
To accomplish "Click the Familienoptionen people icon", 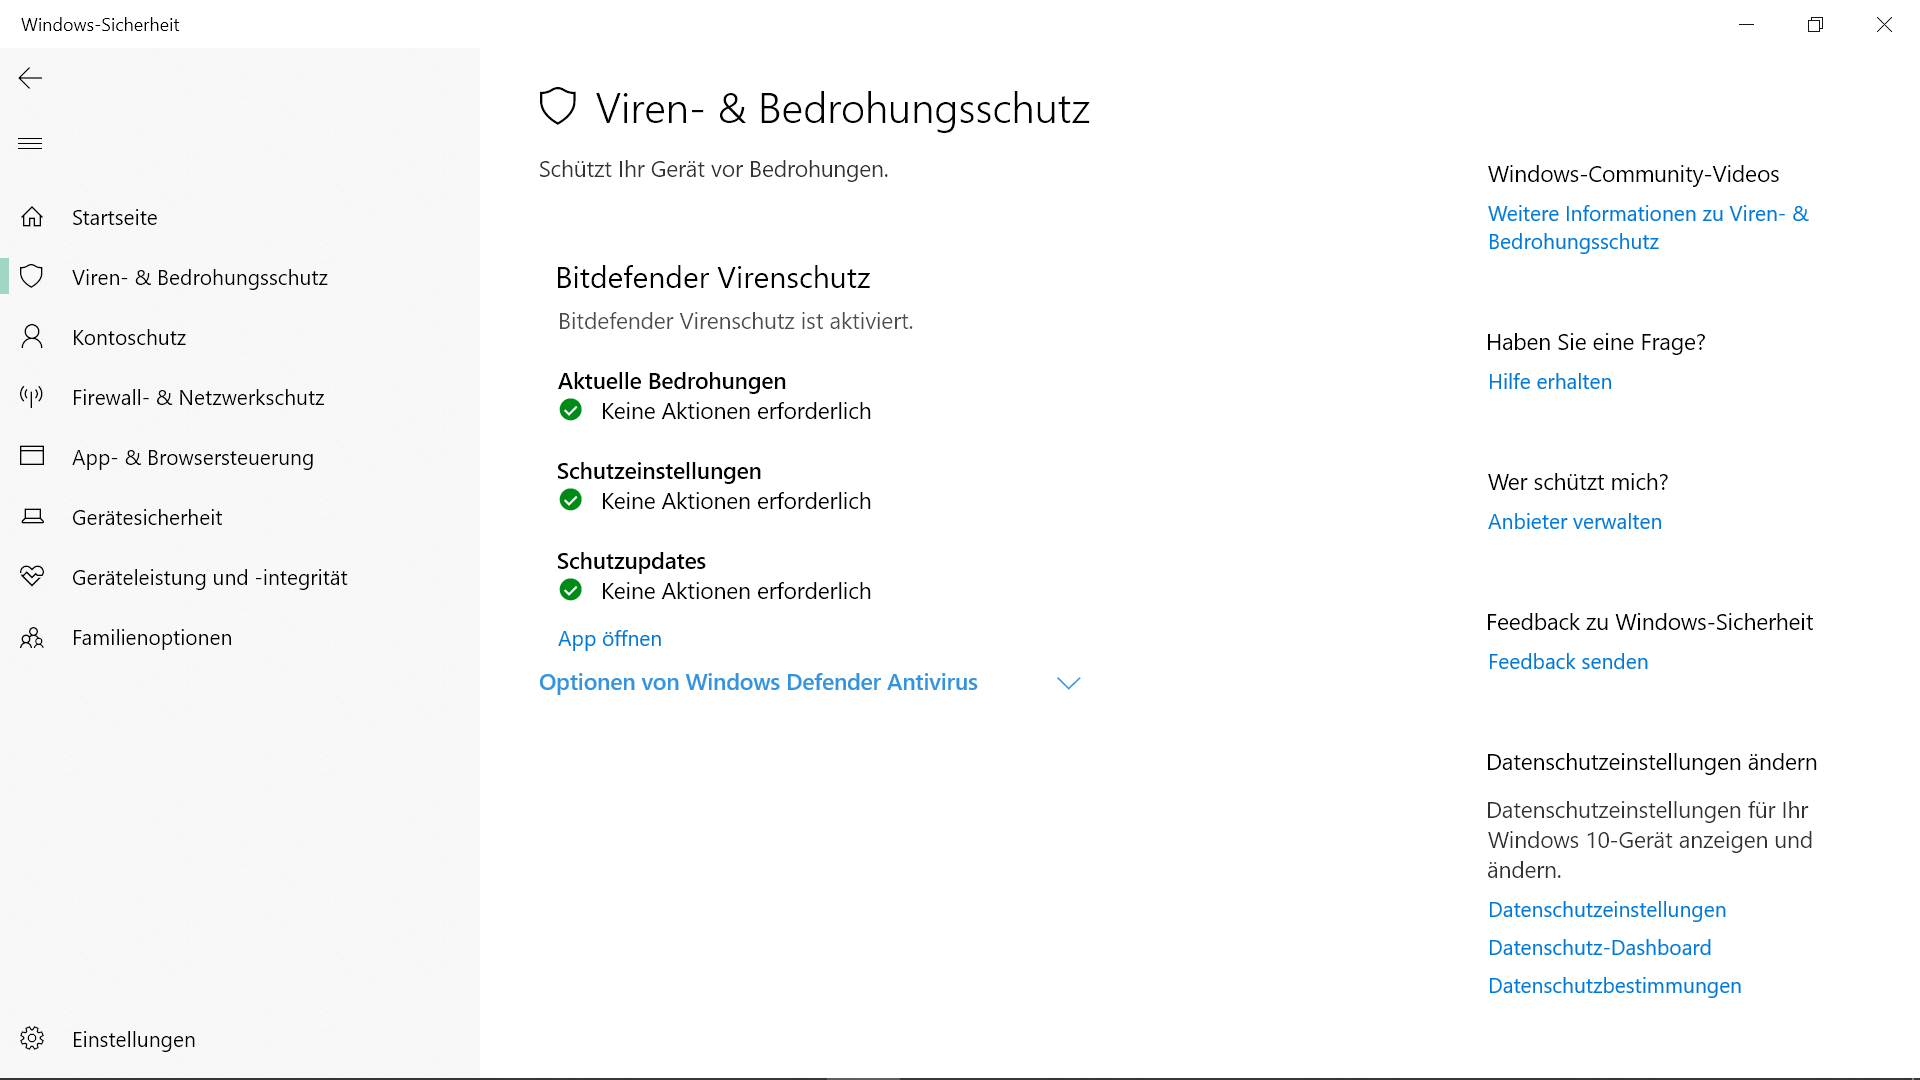I will coord(32,637).
